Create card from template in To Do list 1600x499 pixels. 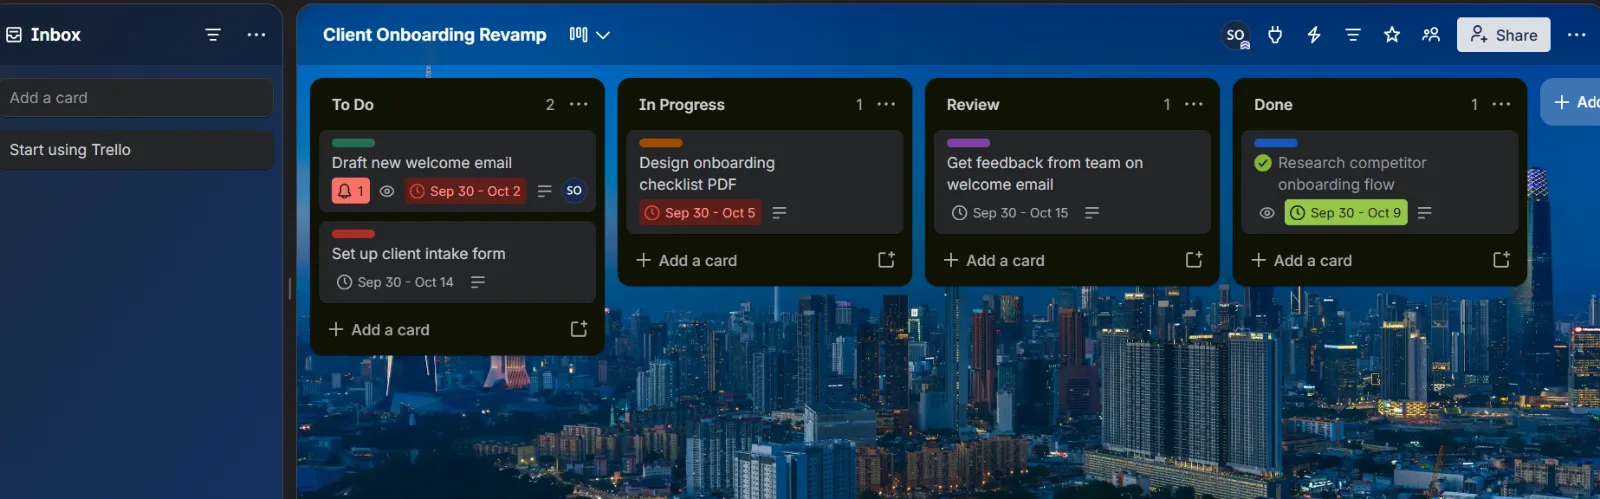tap(579, 329)
